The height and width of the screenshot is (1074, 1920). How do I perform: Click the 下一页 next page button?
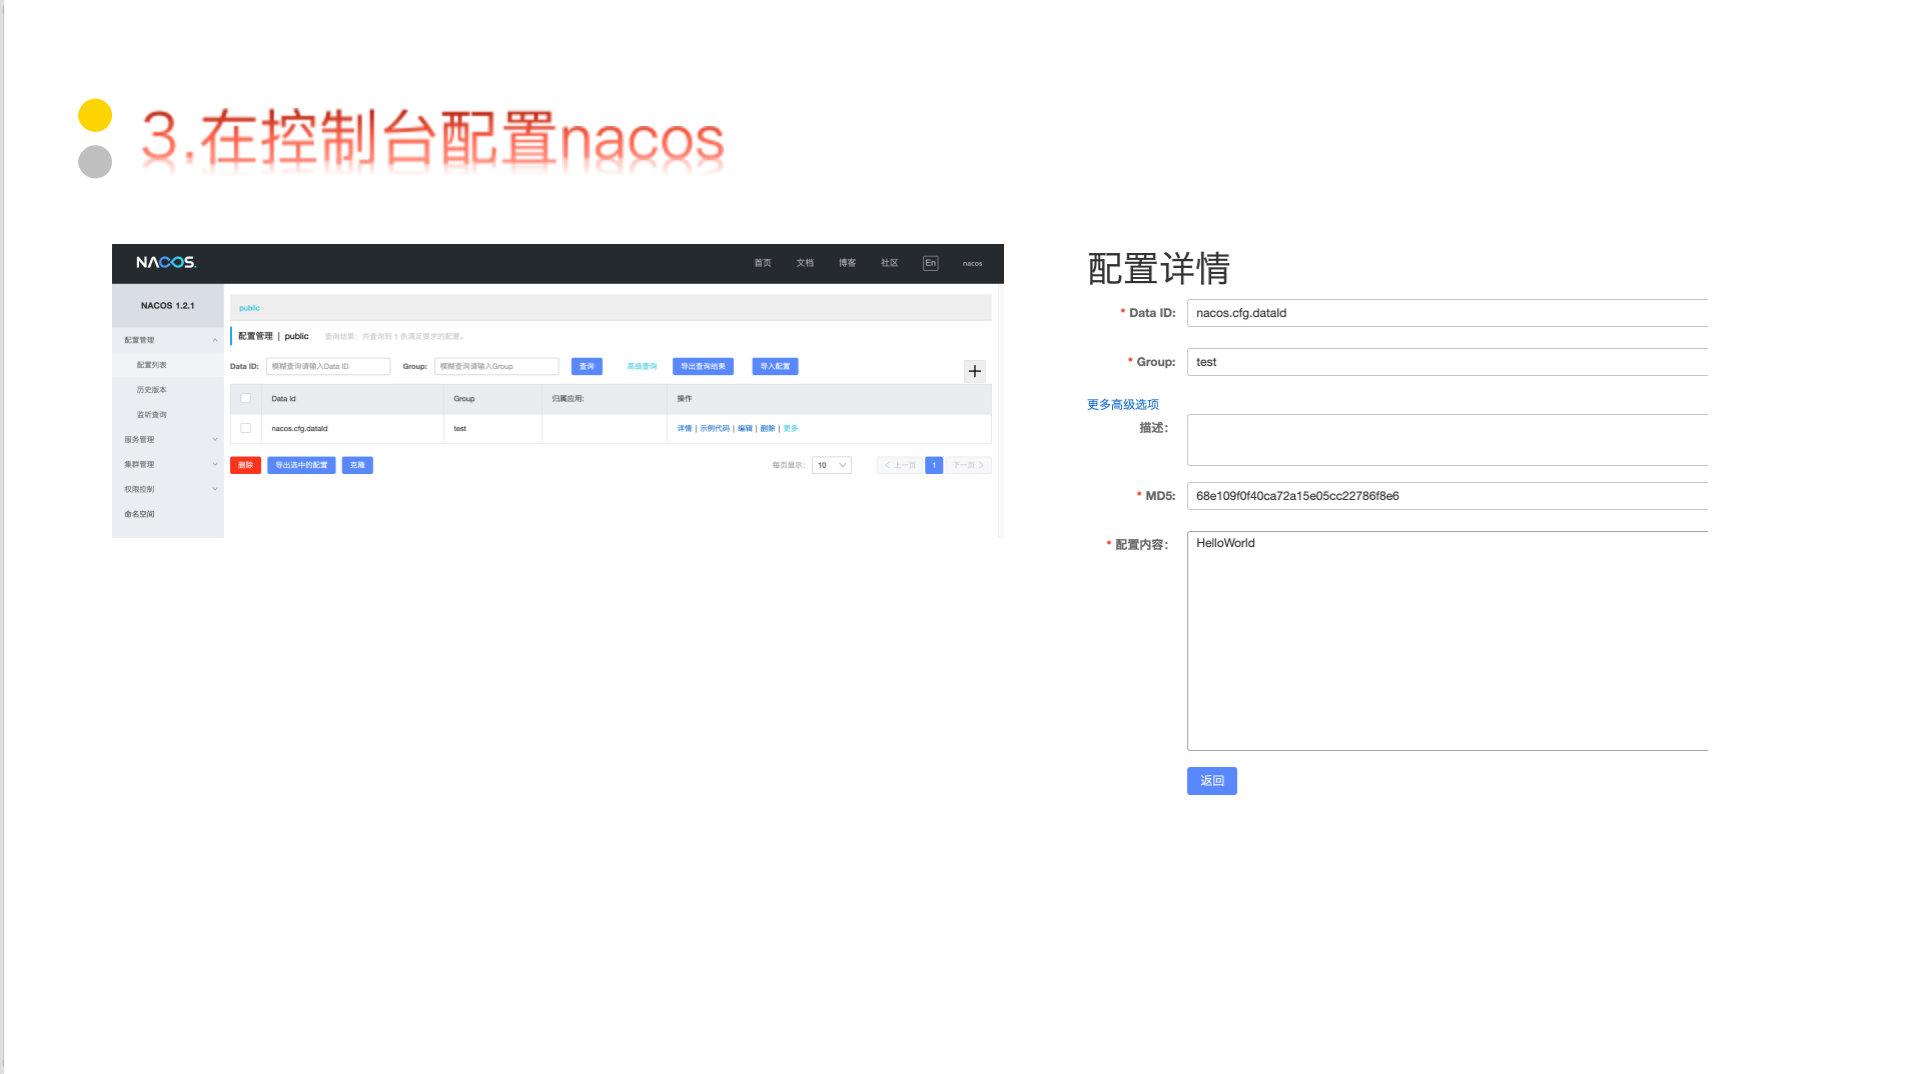click(x=968, y=465)
